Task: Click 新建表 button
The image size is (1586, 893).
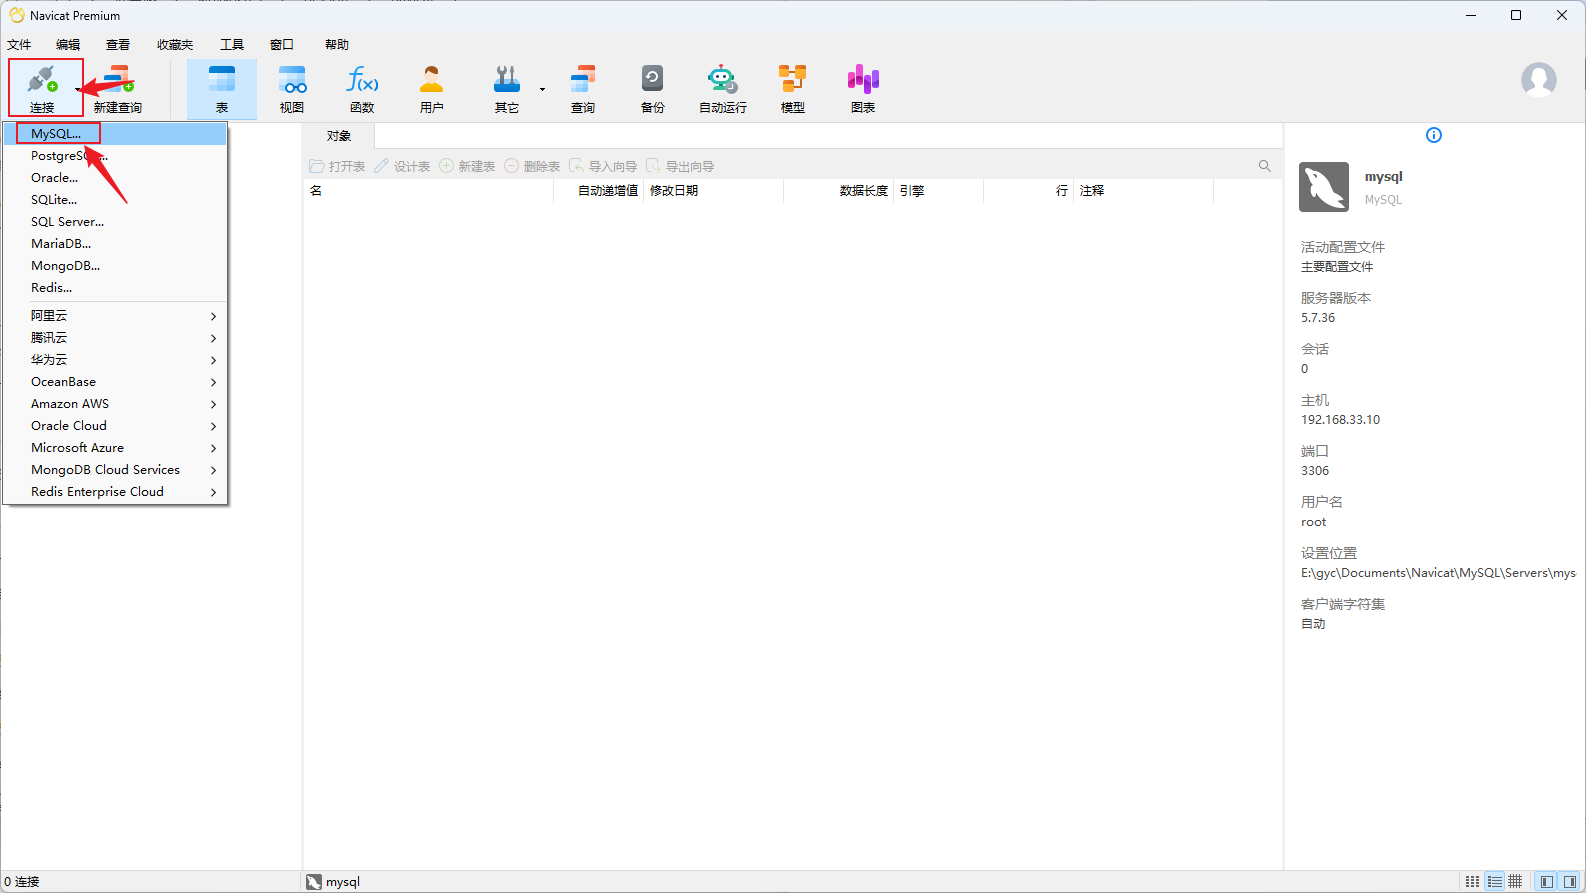Action: click(467, 166)
